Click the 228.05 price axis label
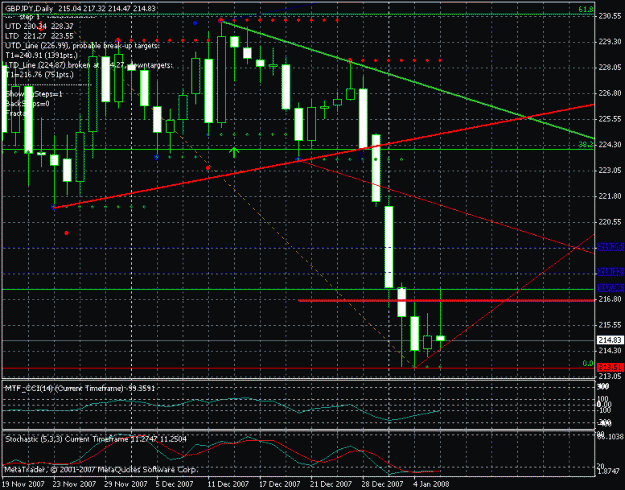Screen dimensions: 625x490 [x=610, y=67]
